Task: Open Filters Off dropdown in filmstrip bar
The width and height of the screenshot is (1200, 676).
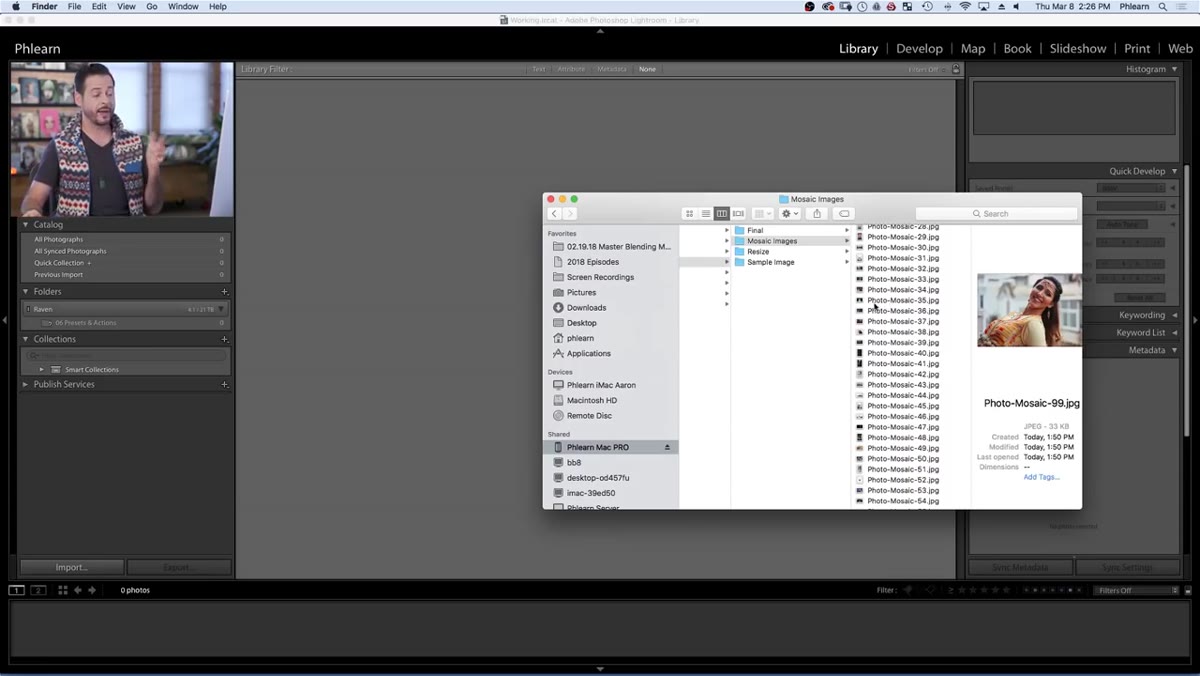Action: click(1136, 590)
